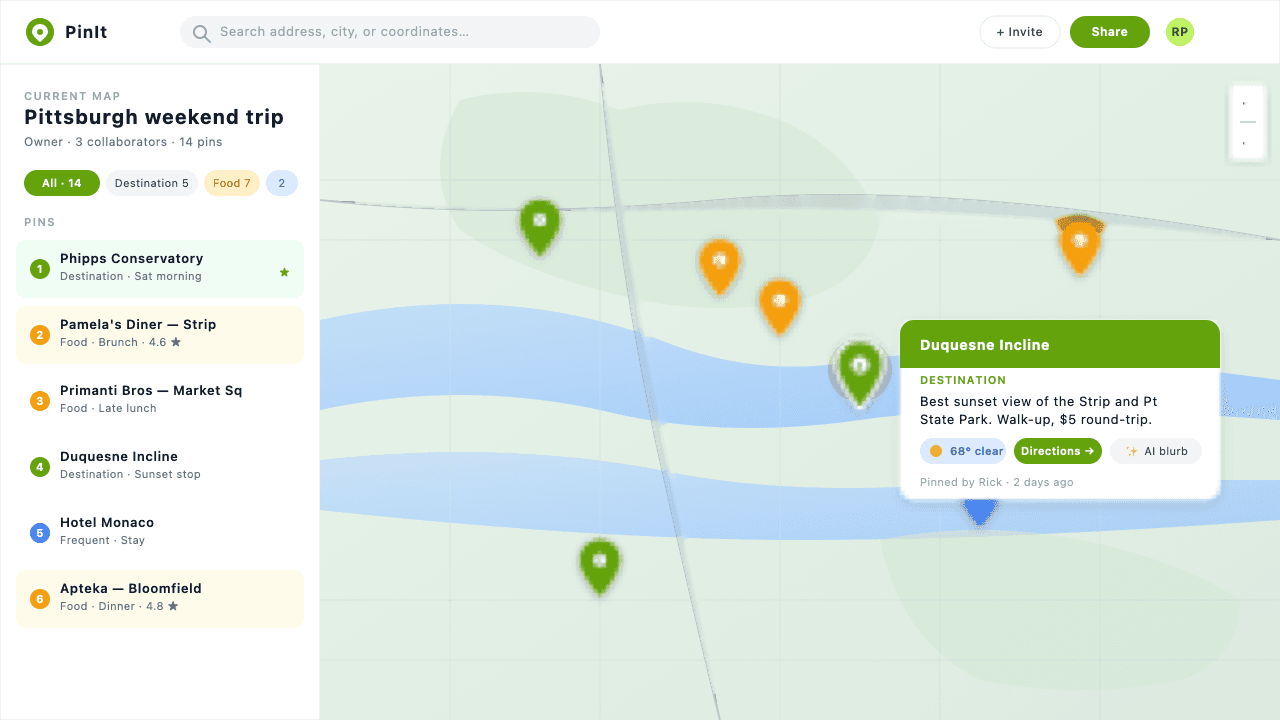This screenshot has width=1280, height=720.
Task: Filter pins by 'Food 7' chip
Action: (x=232, y=183)
